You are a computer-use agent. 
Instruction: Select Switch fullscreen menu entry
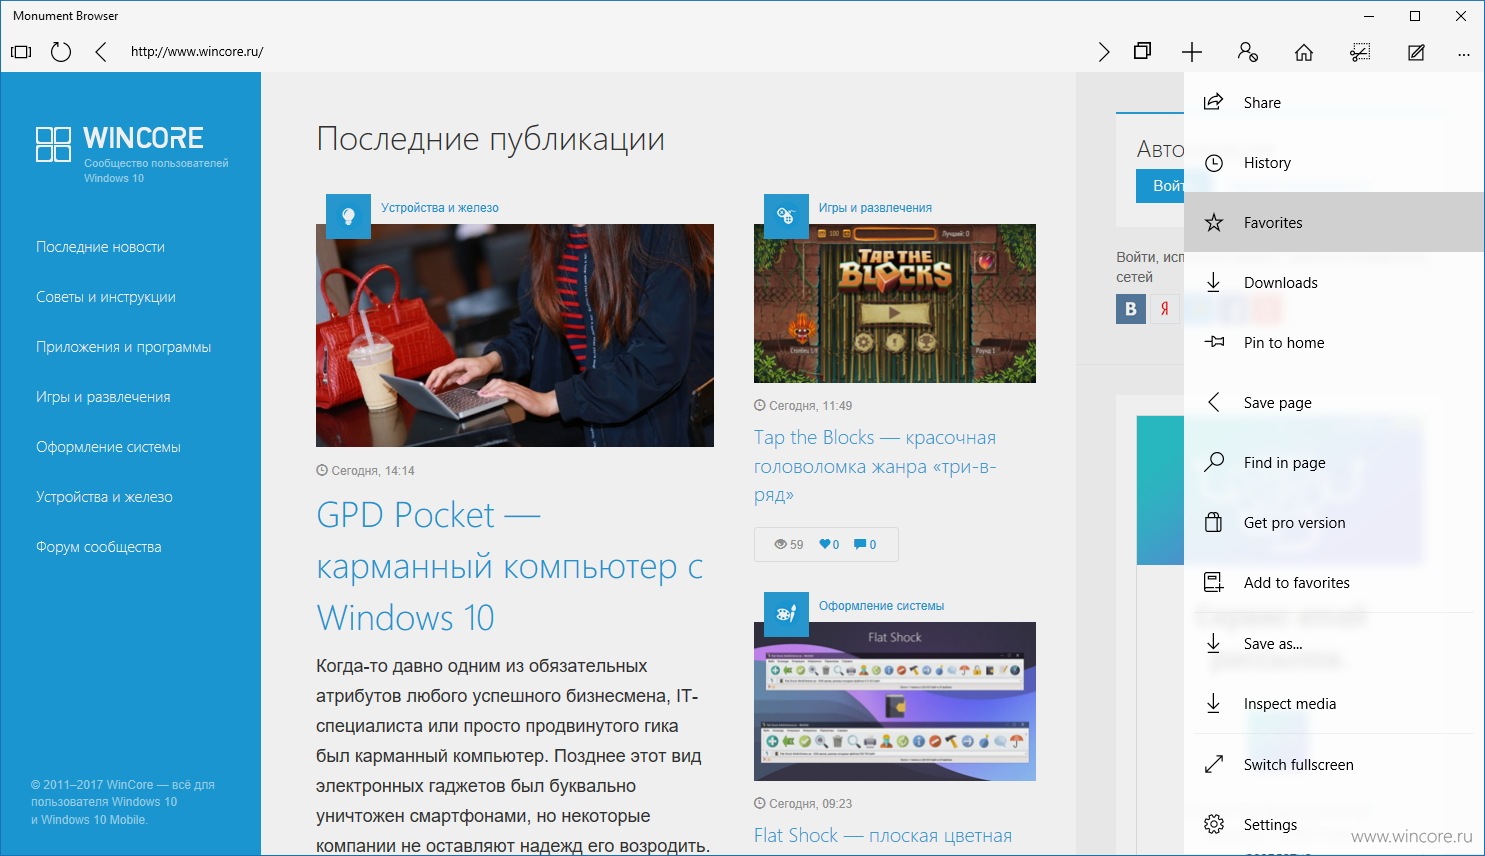tap(1334, 764)
